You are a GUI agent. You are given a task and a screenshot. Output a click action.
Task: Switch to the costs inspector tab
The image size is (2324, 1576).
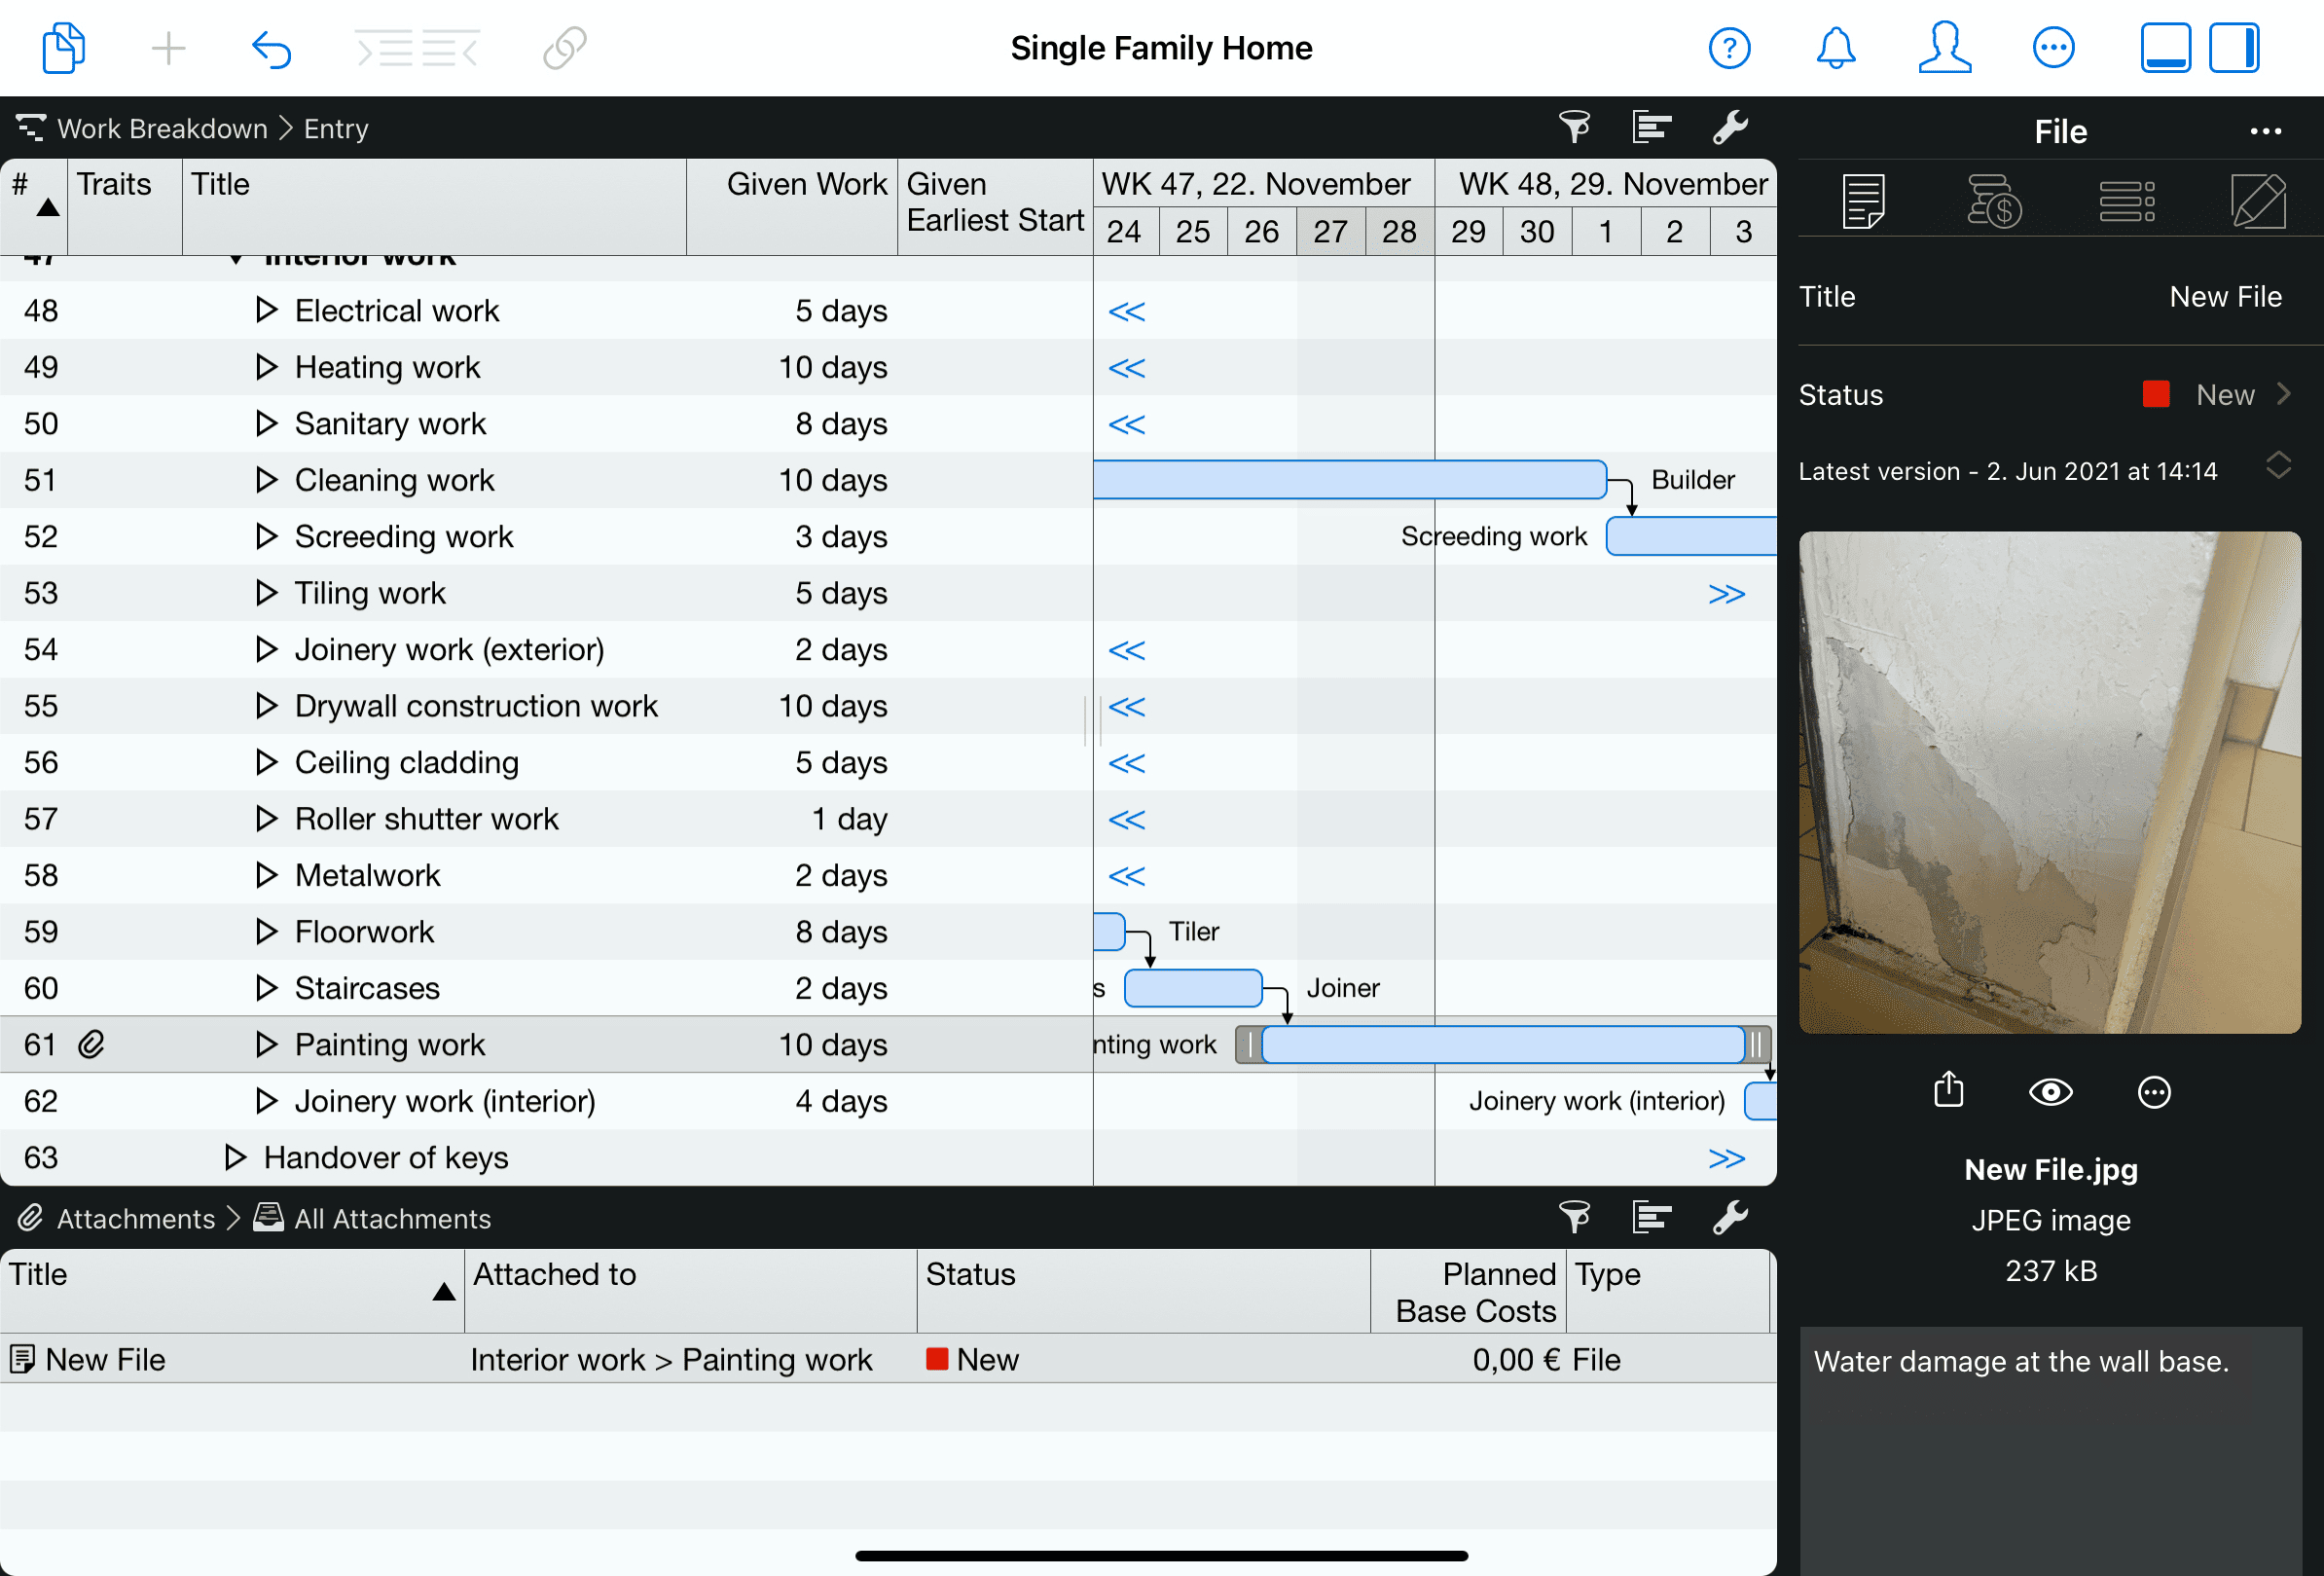pos(1994,201)
